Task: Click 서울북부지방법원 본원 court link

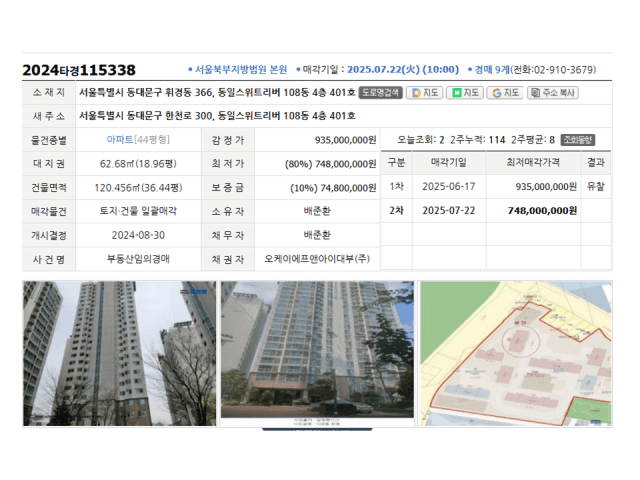Action: tap(241, 69)
